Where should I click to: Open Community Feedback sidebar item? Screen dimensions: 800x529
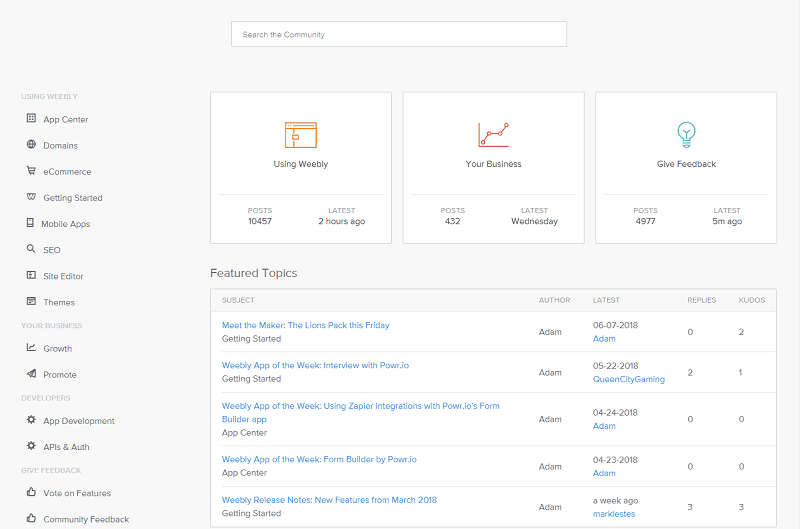pos(86,519)
